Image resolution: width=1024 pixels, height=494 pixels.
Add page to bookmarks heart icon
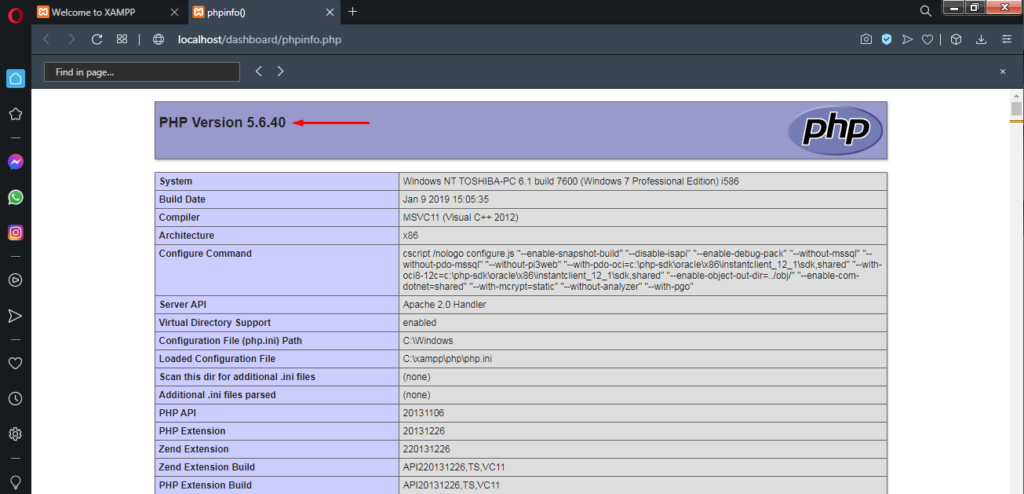click(927, 40)
